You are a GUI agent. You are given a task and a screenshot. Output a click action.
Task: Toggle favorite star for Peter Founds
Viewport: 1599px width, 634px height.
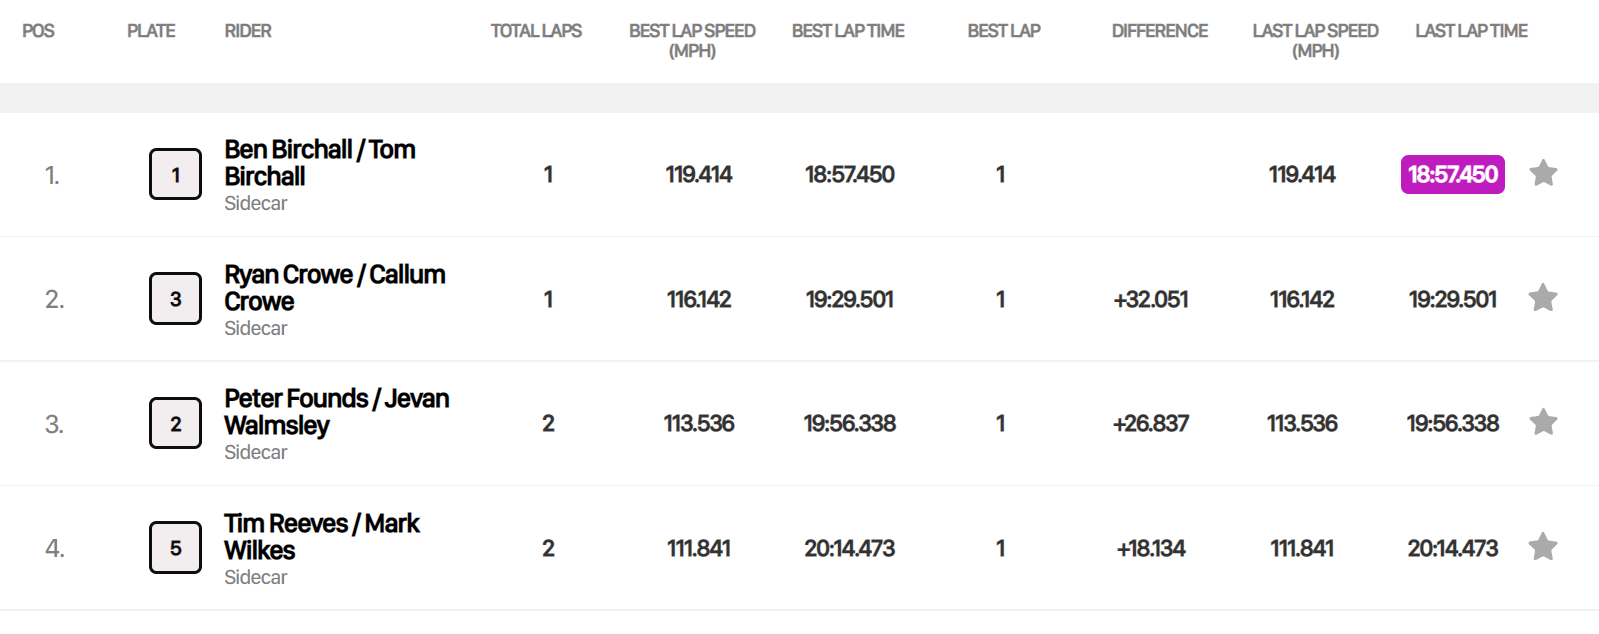(x=1543, y=423)
